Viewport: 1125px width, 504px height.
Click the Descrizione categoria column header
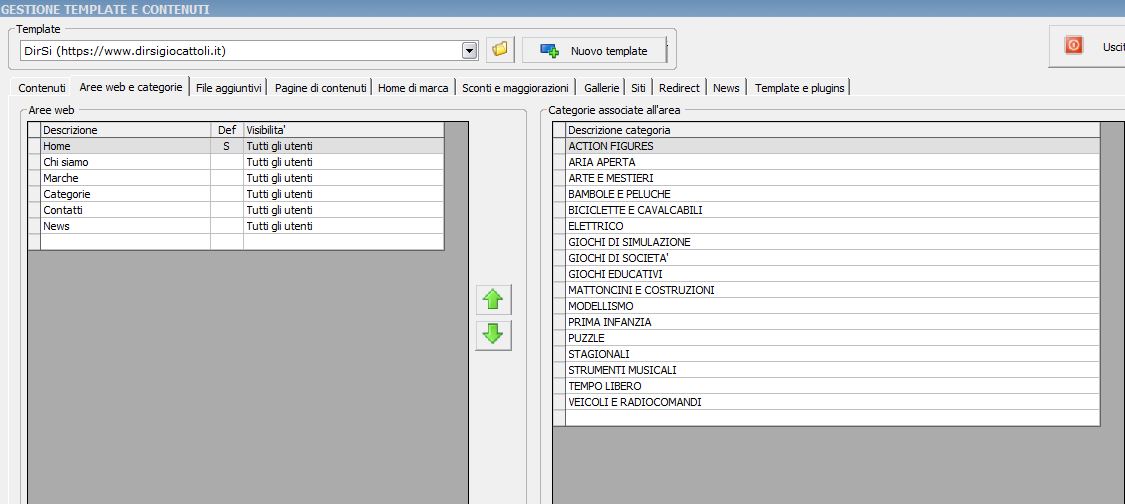tap(832, 130)
